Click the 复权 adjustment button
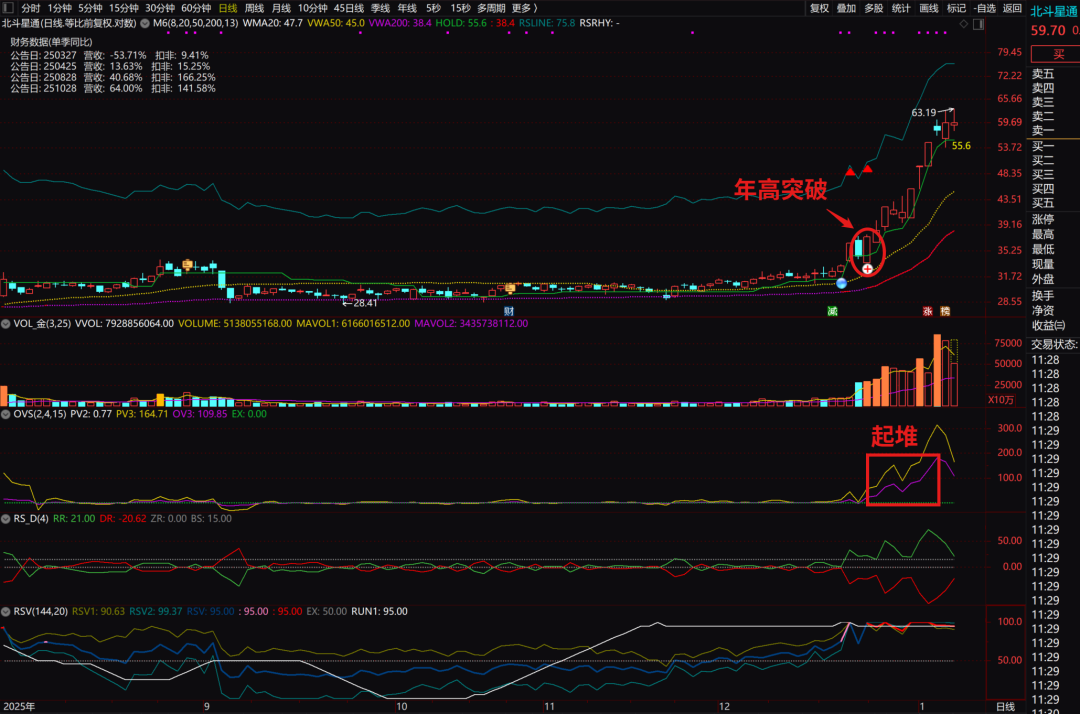Screen dimensions: 1080x714 [x=819, y=8]
